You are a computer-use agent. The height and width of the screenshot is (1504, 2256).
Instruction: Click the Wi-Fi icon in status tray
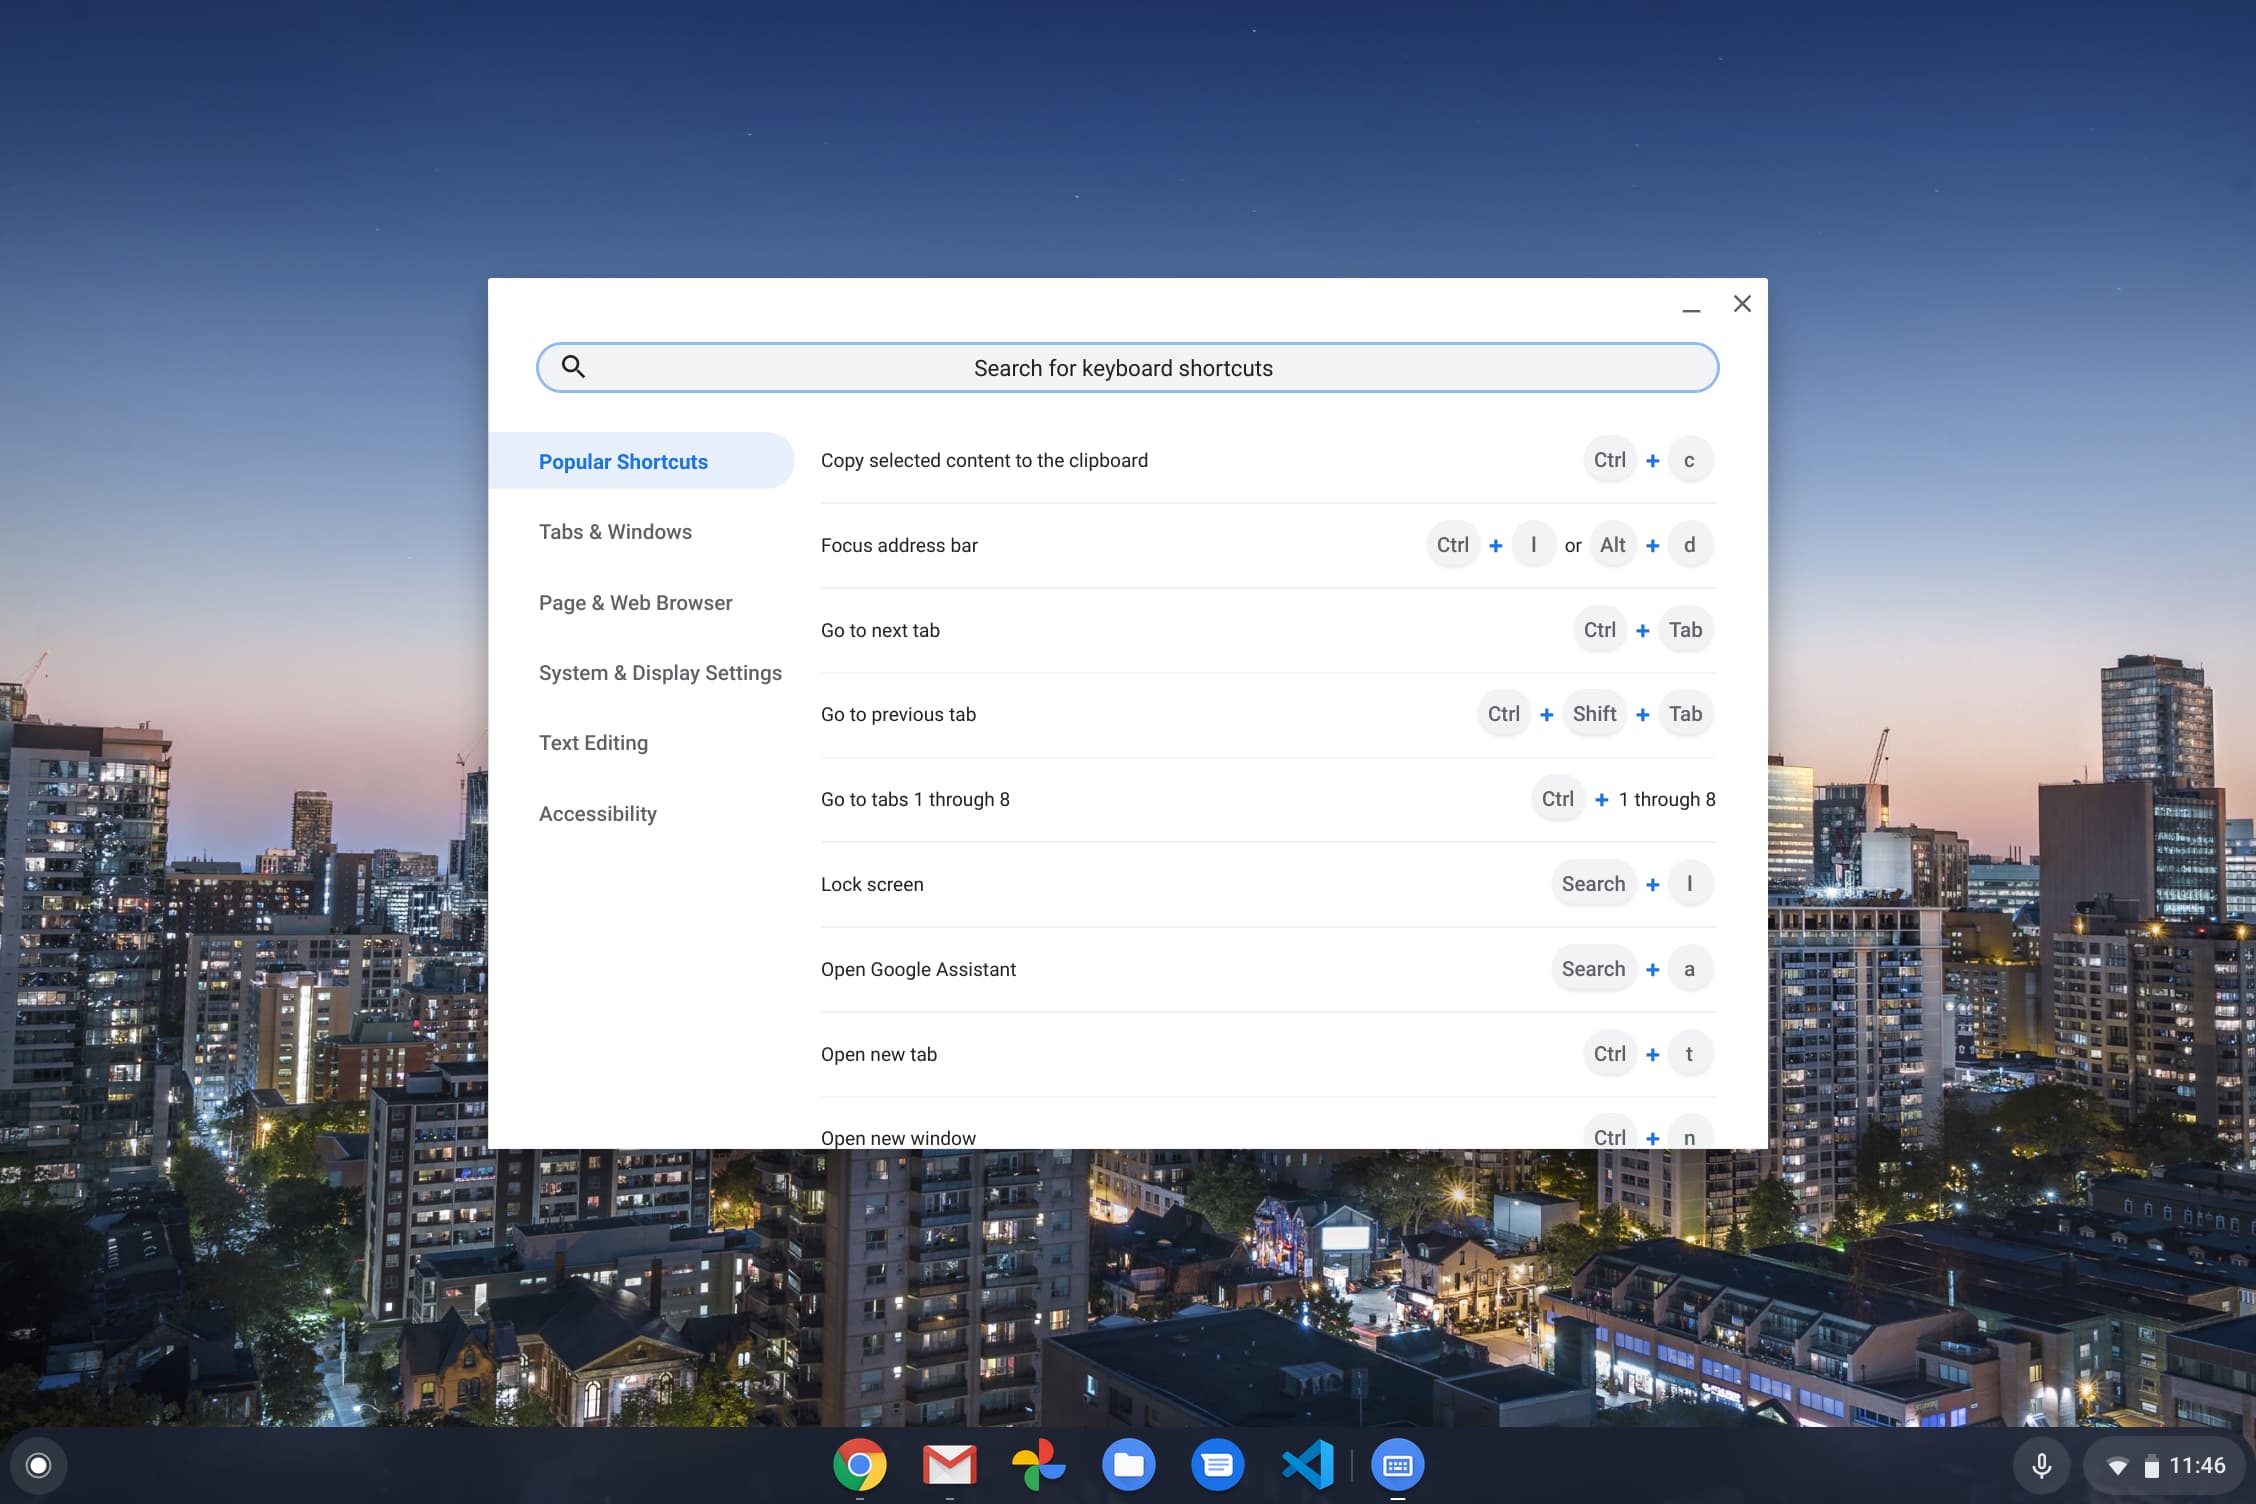click(2117, 1467)
